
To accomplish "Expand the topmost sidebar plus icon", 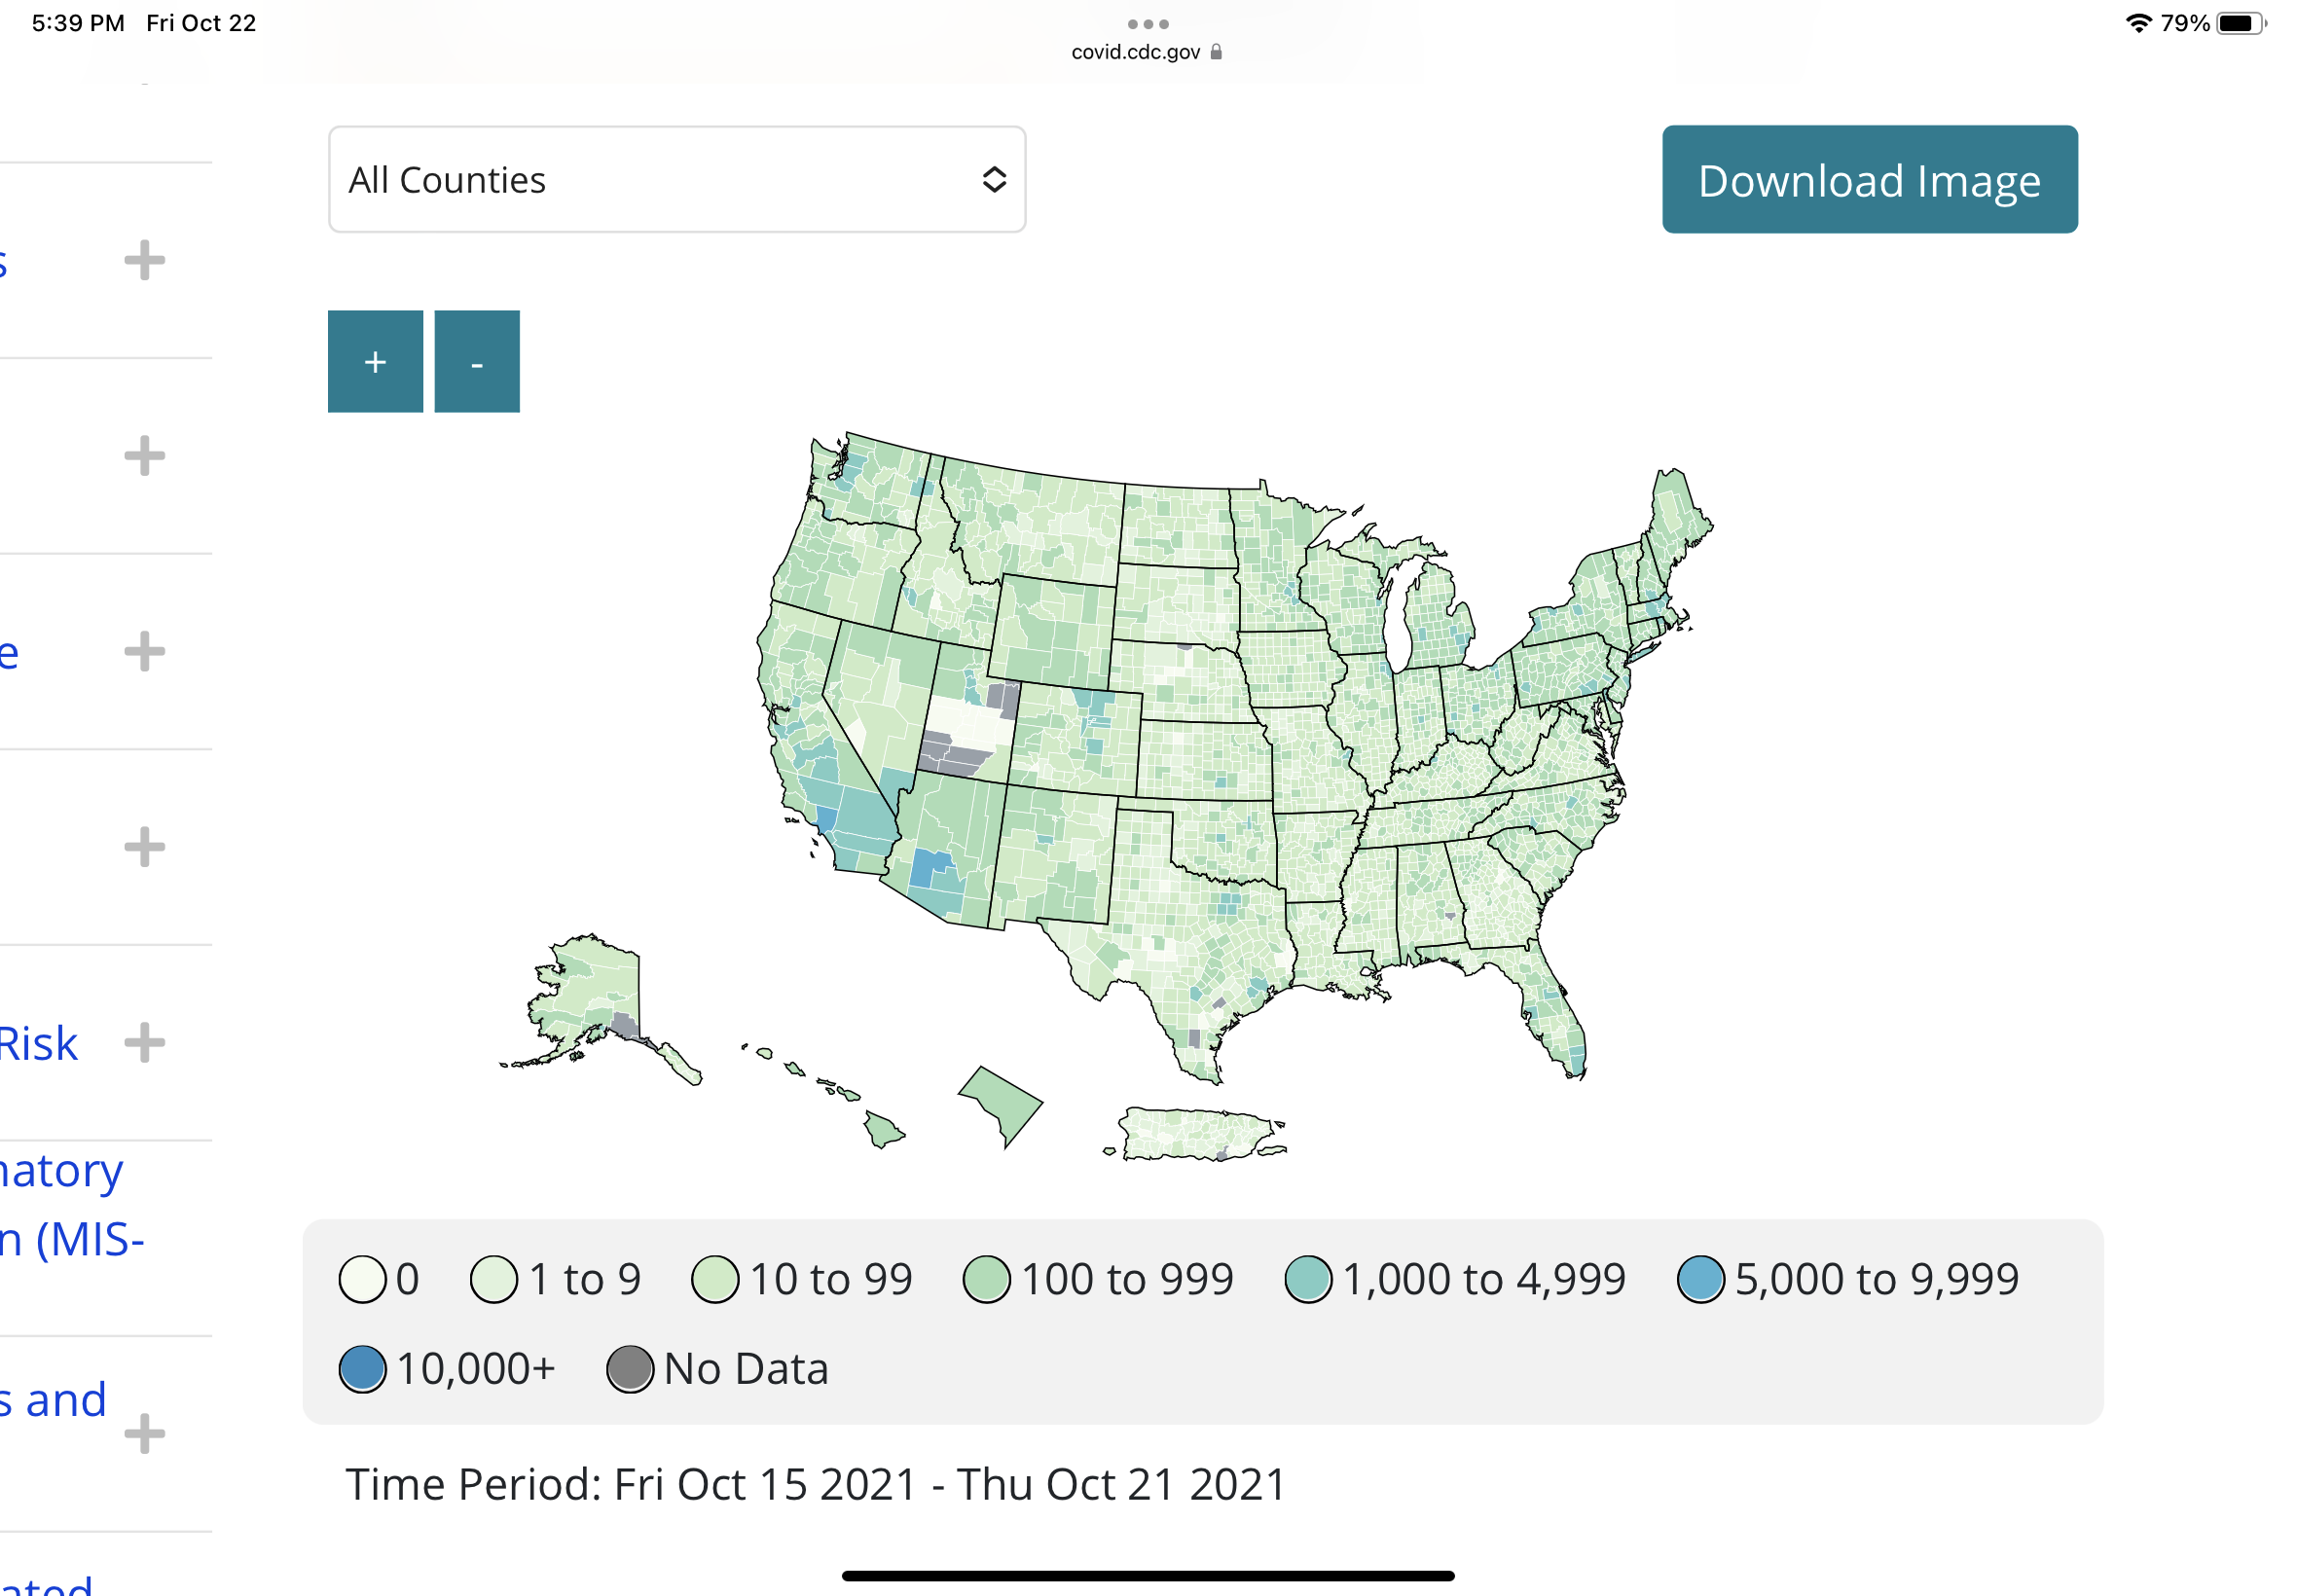I will (x=145, y=260).
